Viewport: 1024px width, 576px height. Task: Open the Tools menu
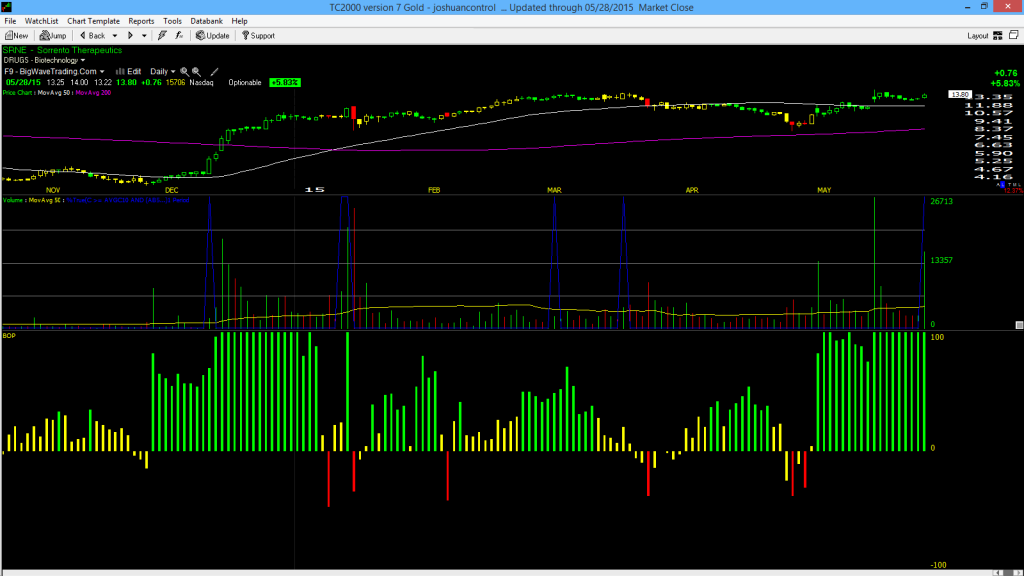tap(172, 21)
